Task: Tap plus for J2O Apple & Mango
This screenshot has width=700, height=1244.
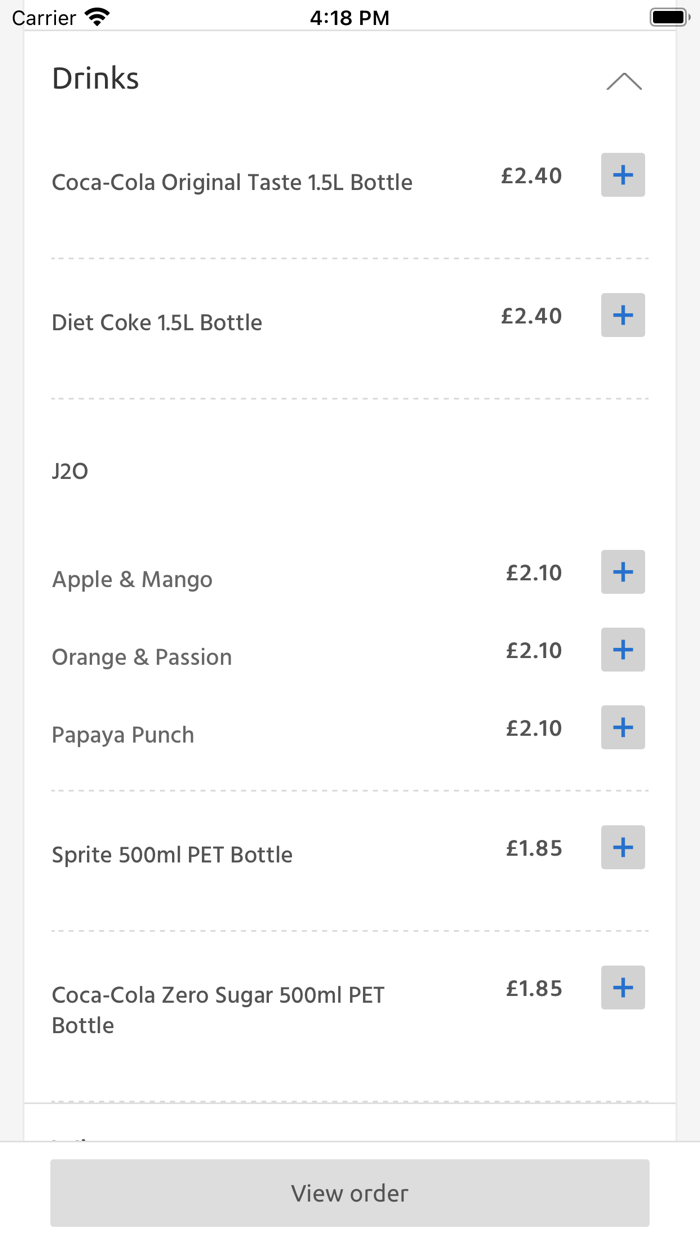Action: coord(622,572)
